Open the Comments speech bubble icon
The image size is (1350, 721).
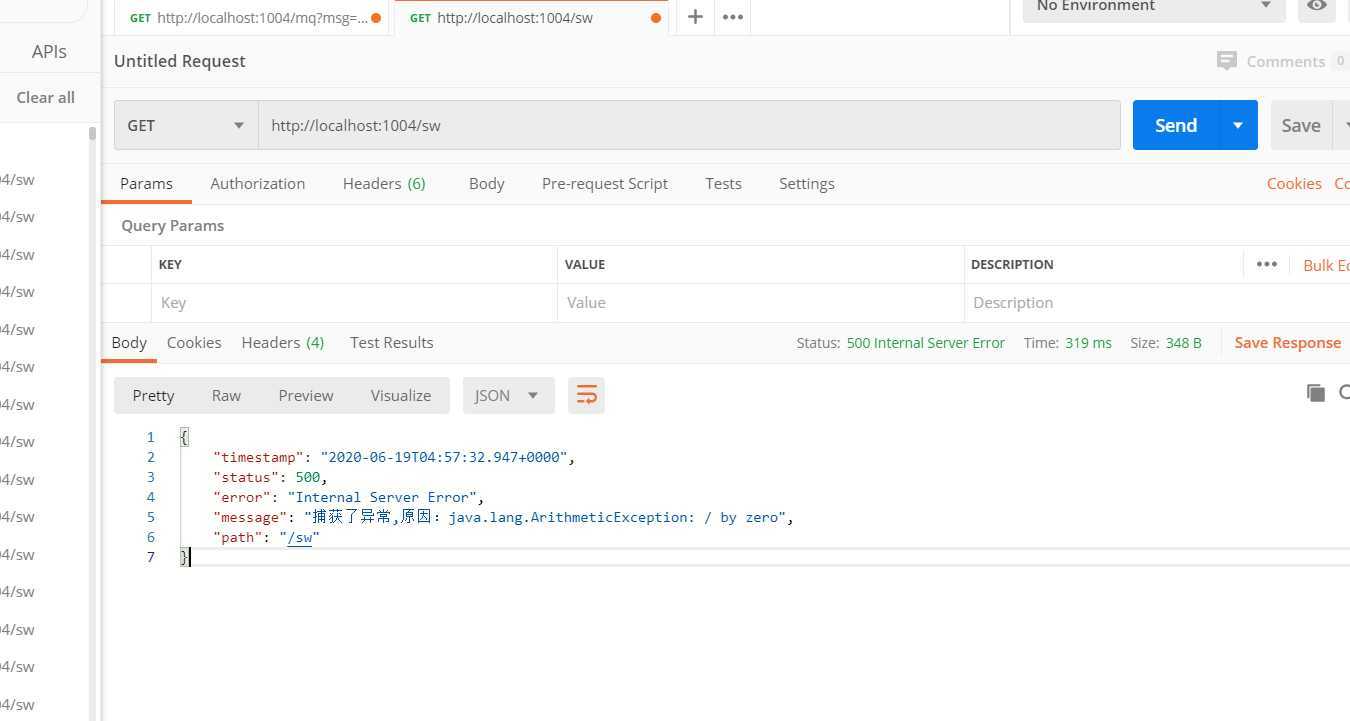1227,61
